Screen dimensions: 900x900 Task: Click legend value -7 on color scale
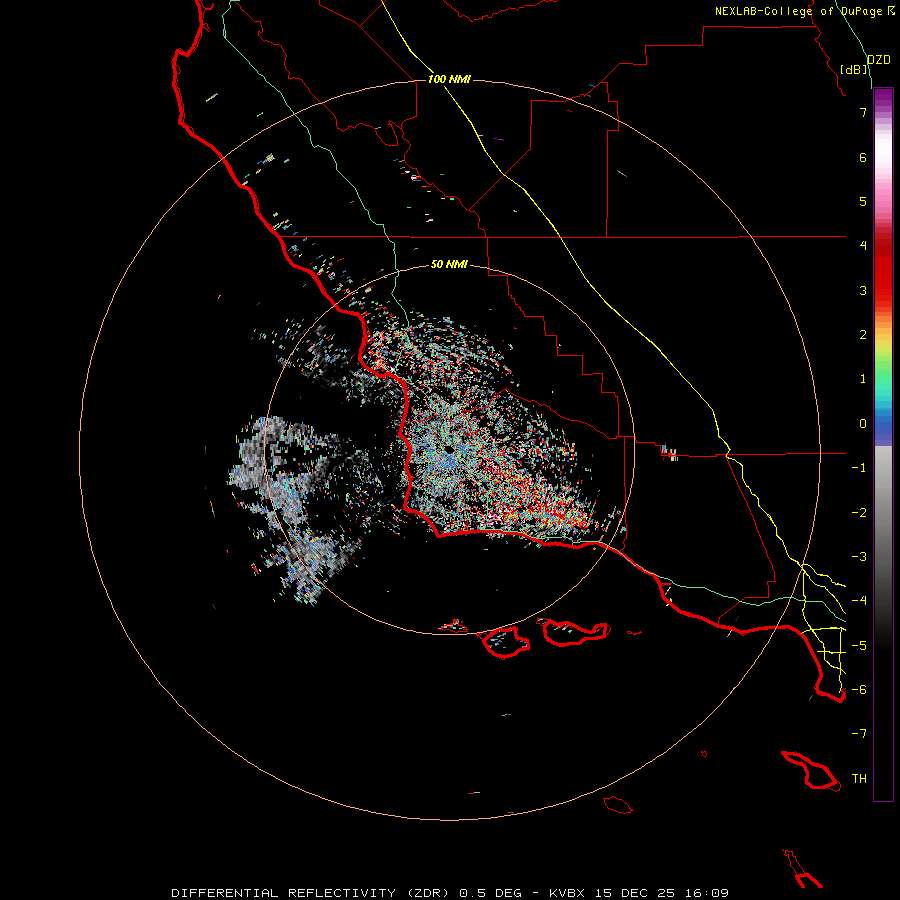[859, 734]
